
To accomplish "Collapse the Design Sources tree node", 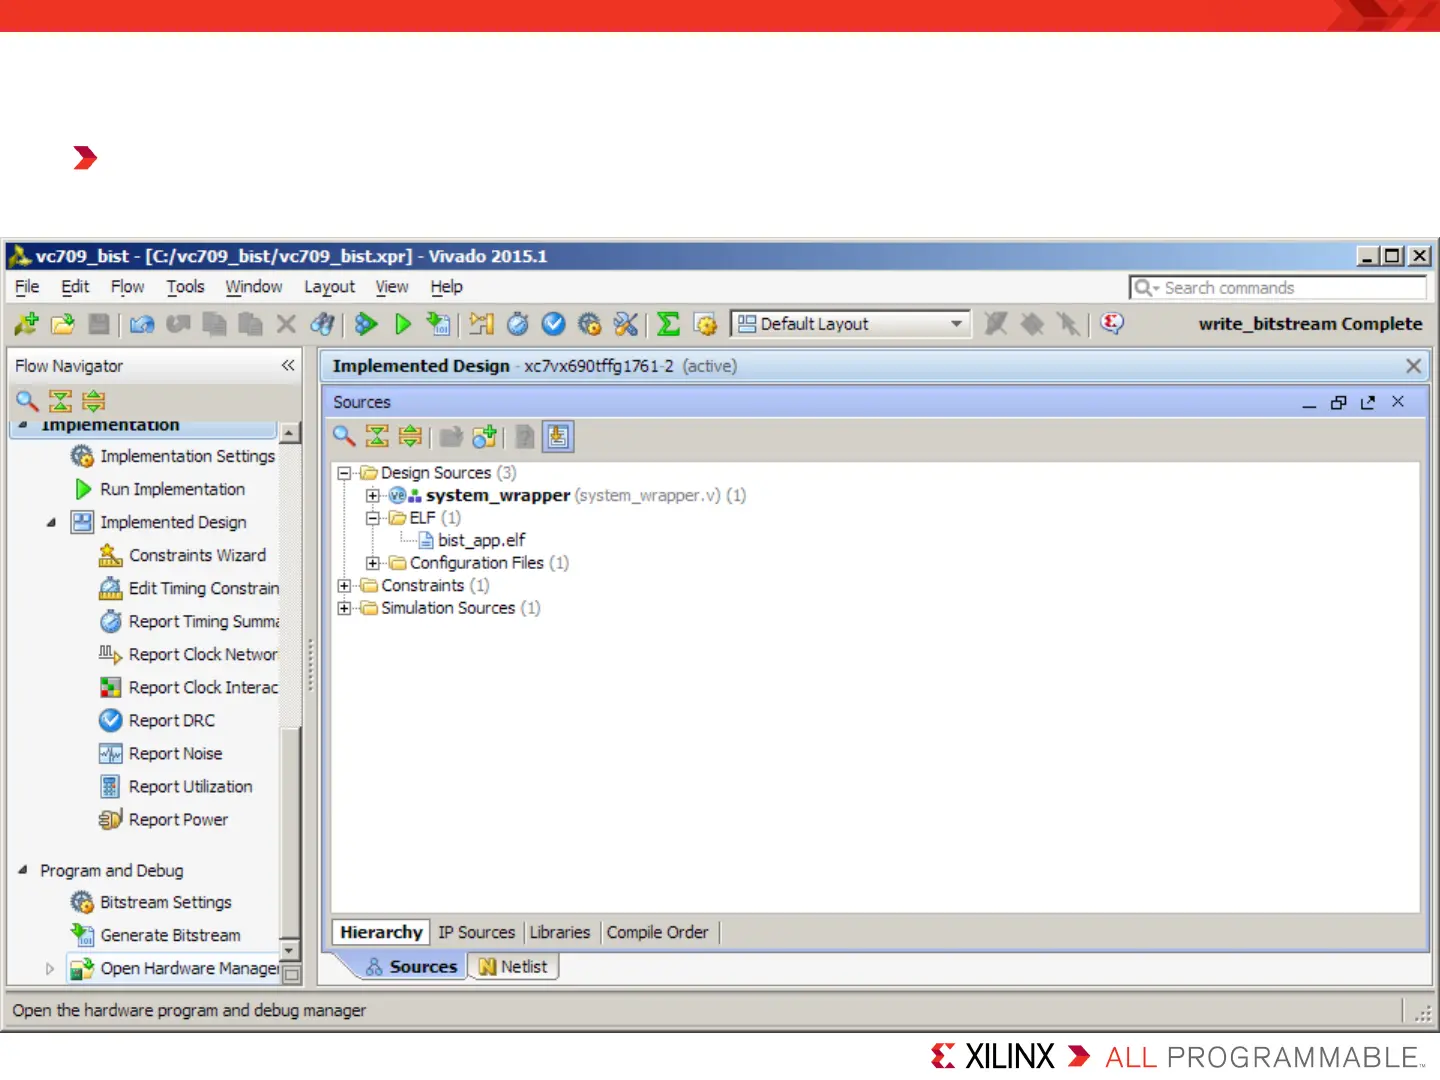I will (x=344, y=473).
